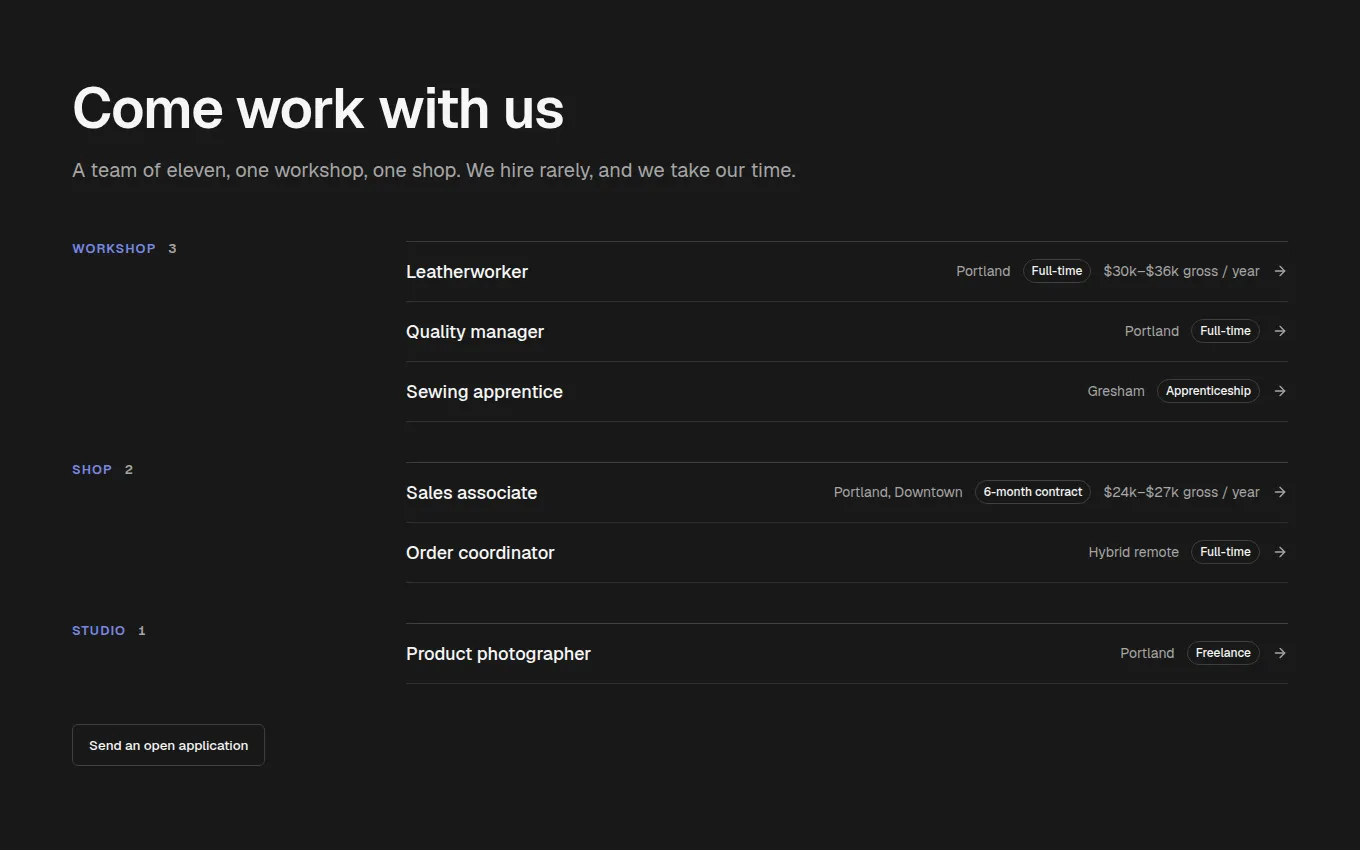1360x850 pixels.
Task: Click the Apprenticeship badge
Action: coord(1208,391)
